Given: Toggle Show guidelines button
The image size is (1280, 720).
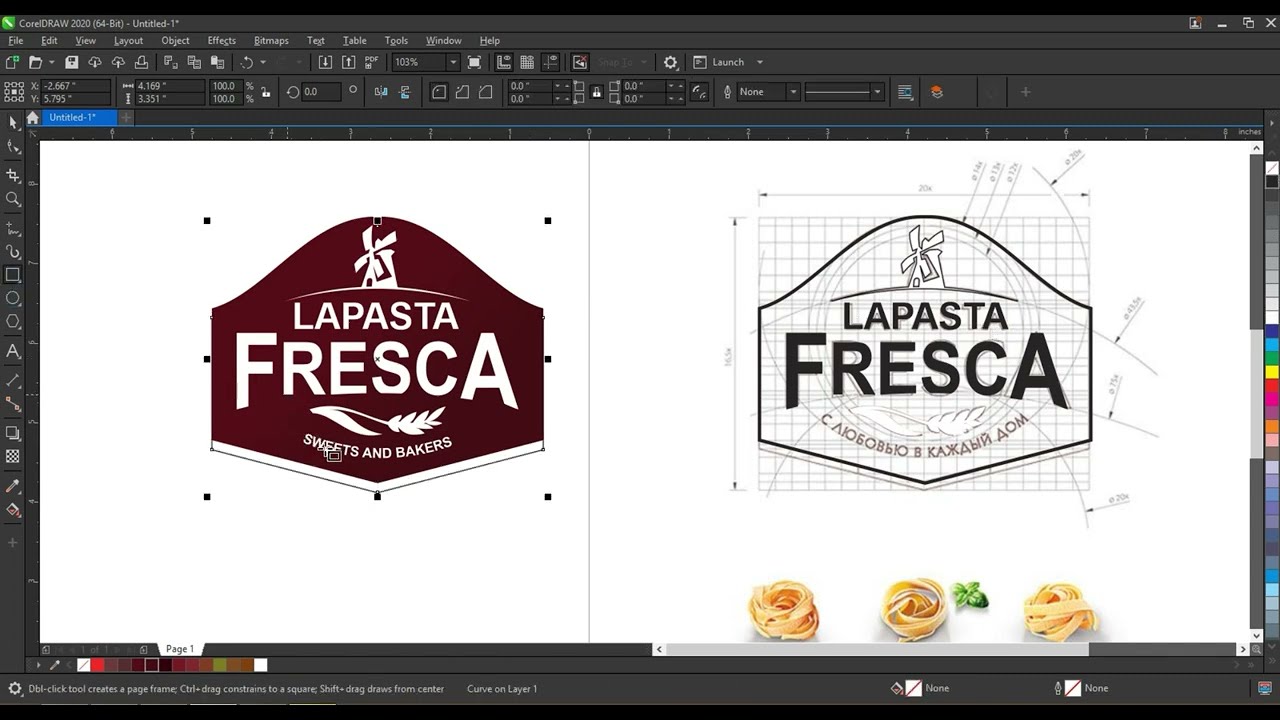Looking at the screenshot, I should pyautogui.click(x=550, y=62).
